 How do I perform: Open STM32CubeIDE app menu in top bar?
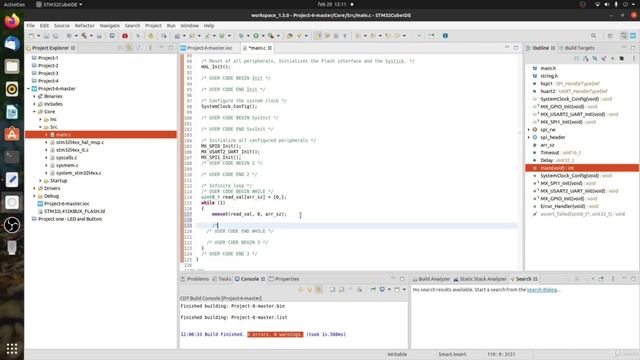click(x=59, y=4)
